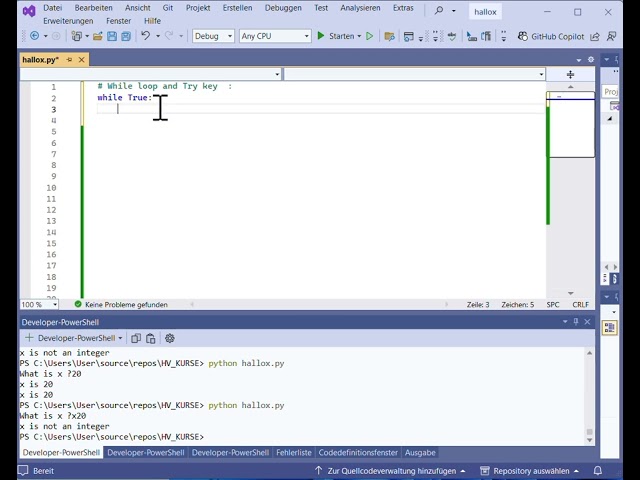
Task: Save hallox.py with the save icon
Action: [x=112, y=36]
